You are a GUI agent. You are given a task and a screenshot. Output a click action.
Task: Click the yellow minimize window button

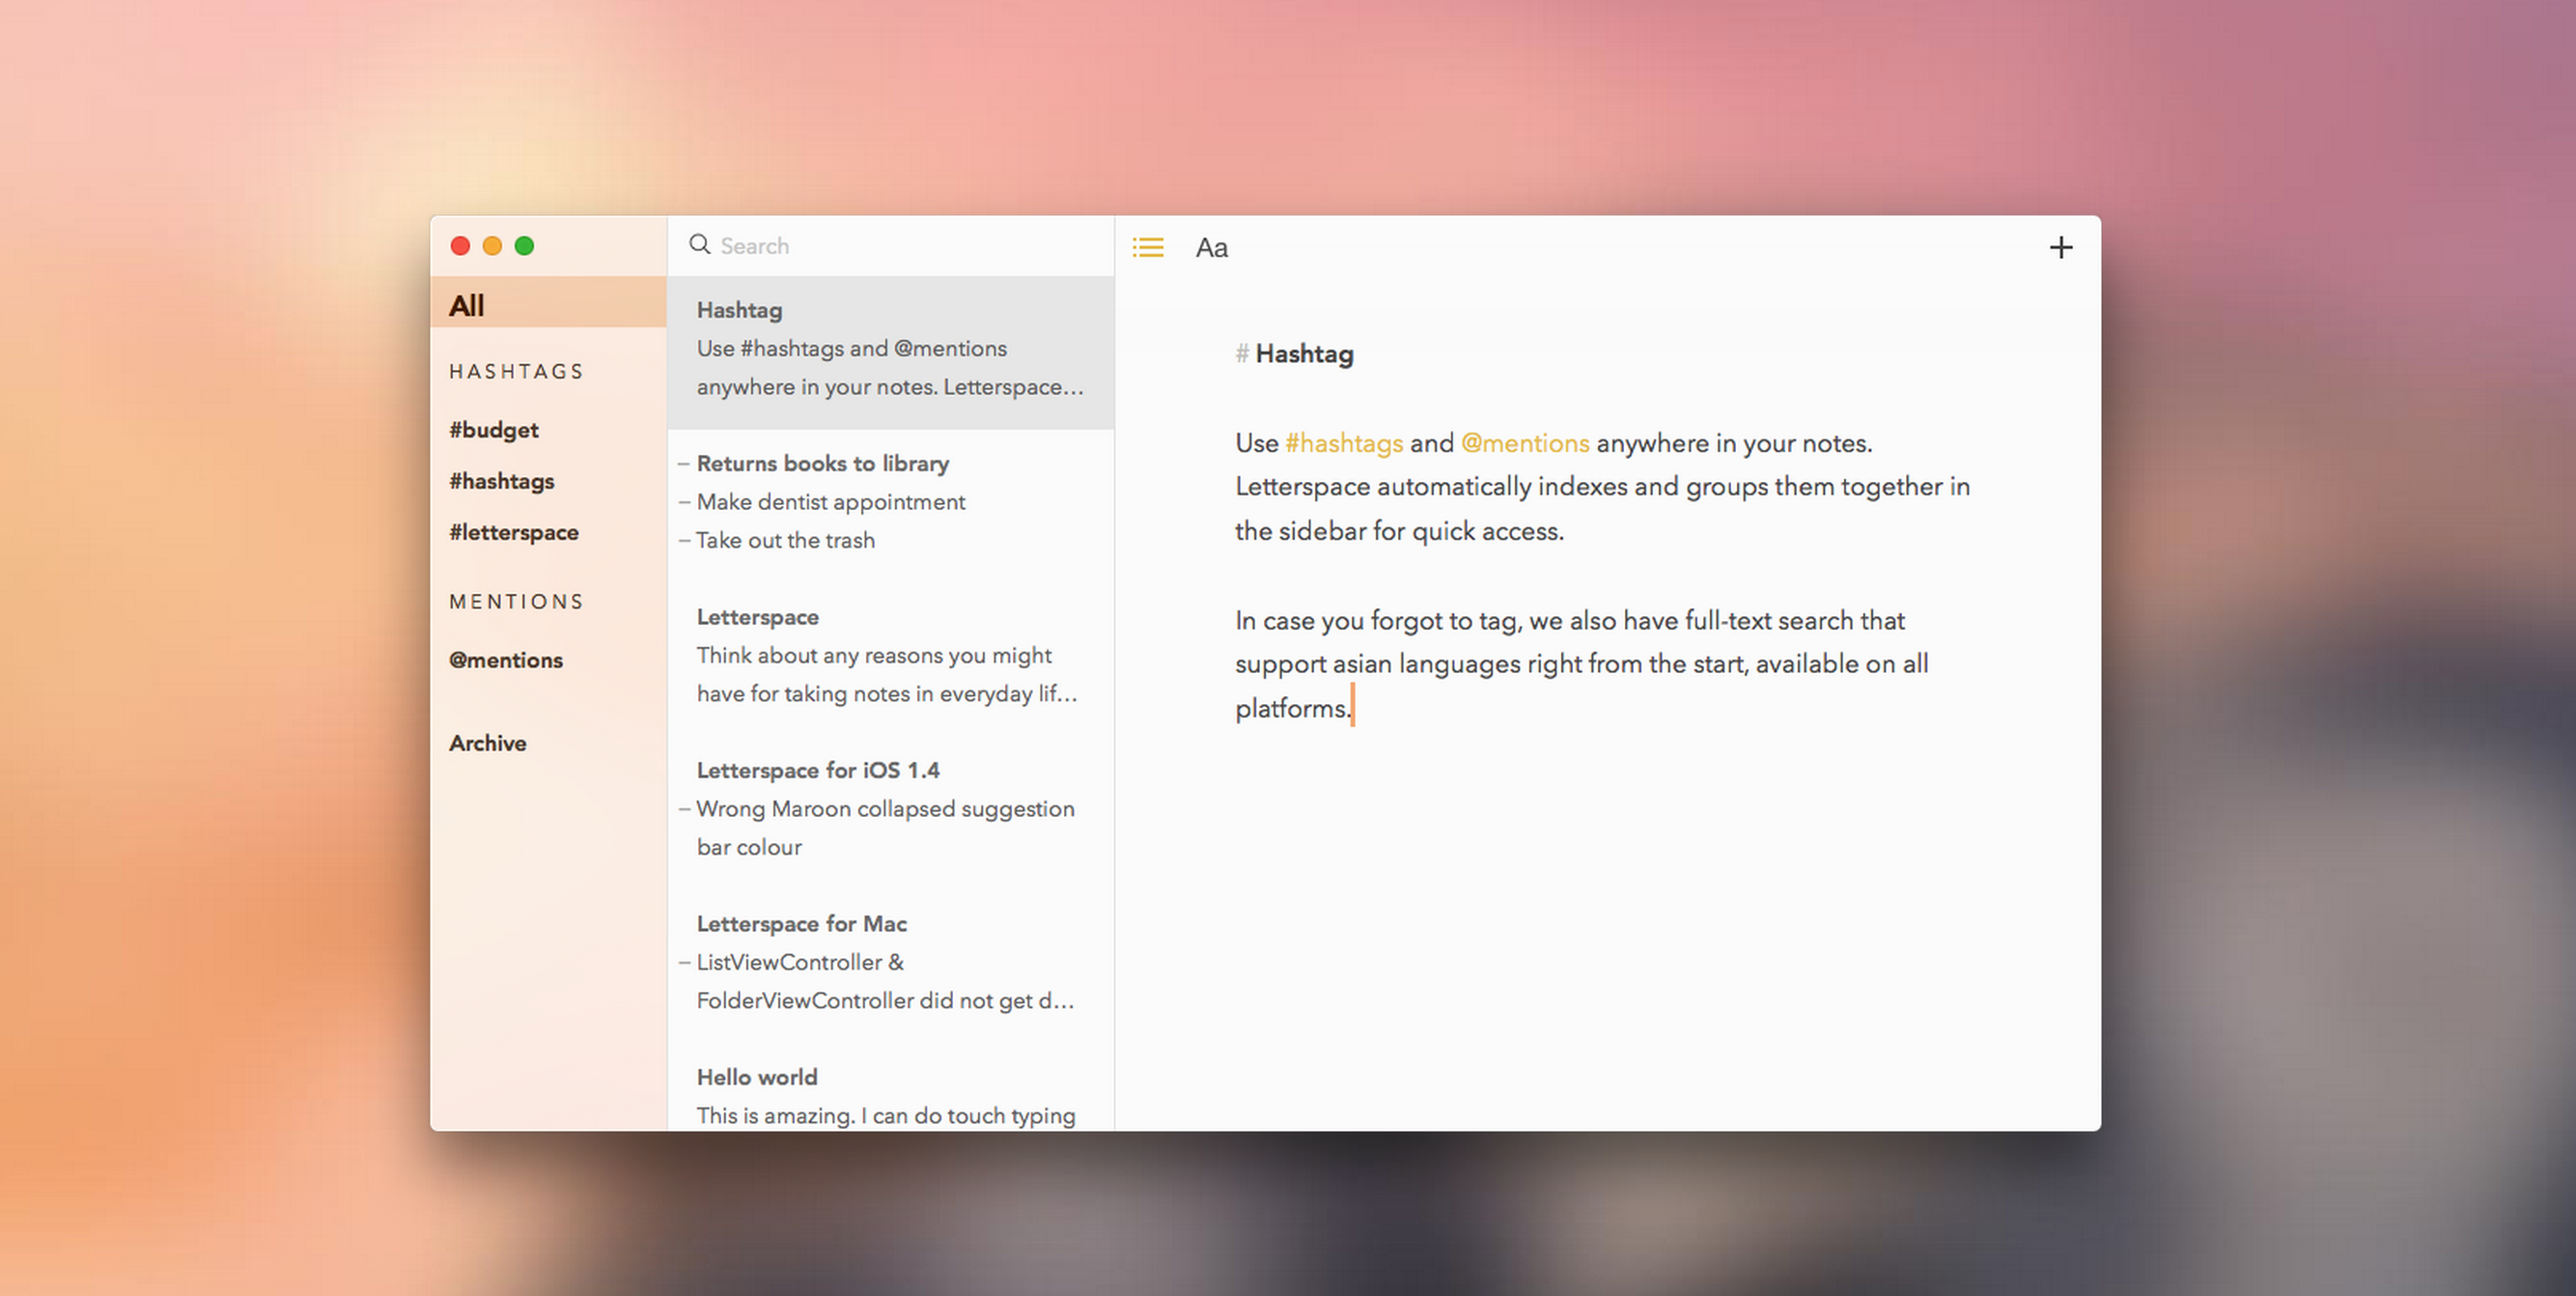(492, 246)
